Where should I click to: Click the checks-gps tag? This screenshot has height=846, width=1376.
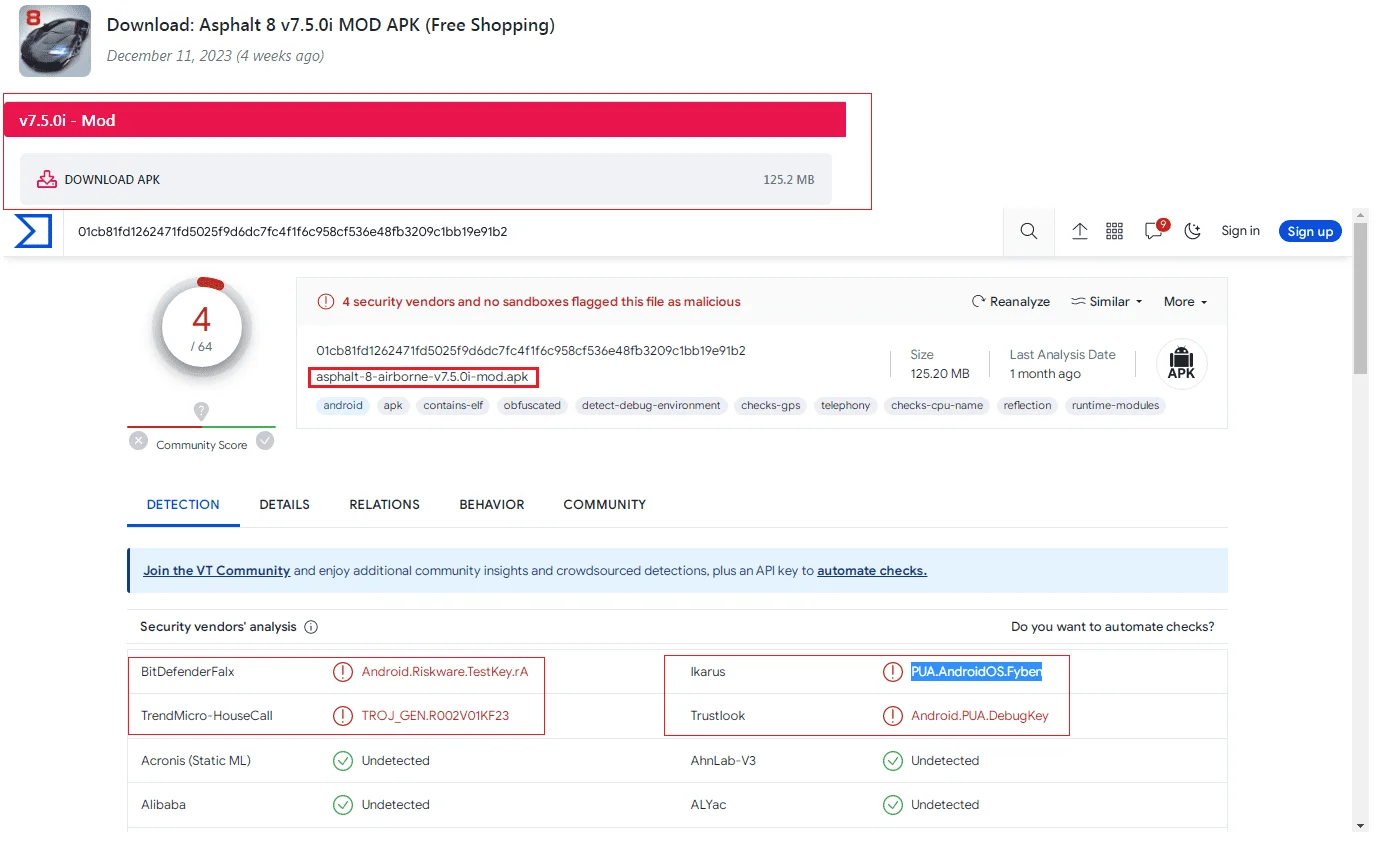[771, 406]
